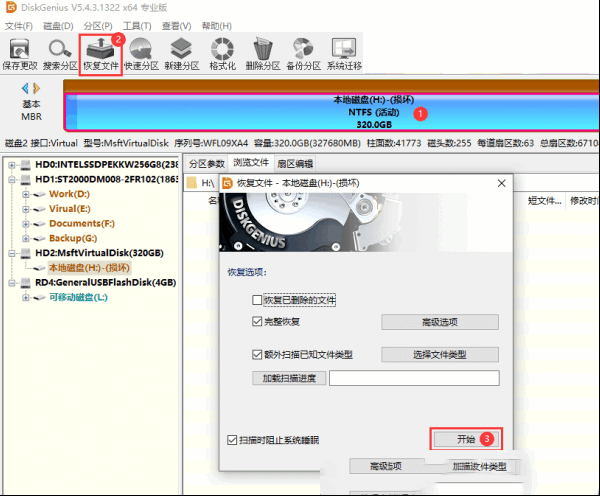The width and height of the screenshot is (600, 496).
Task: Click the HD0 INTEL SSD disk icon
Action: pos(26,165)
